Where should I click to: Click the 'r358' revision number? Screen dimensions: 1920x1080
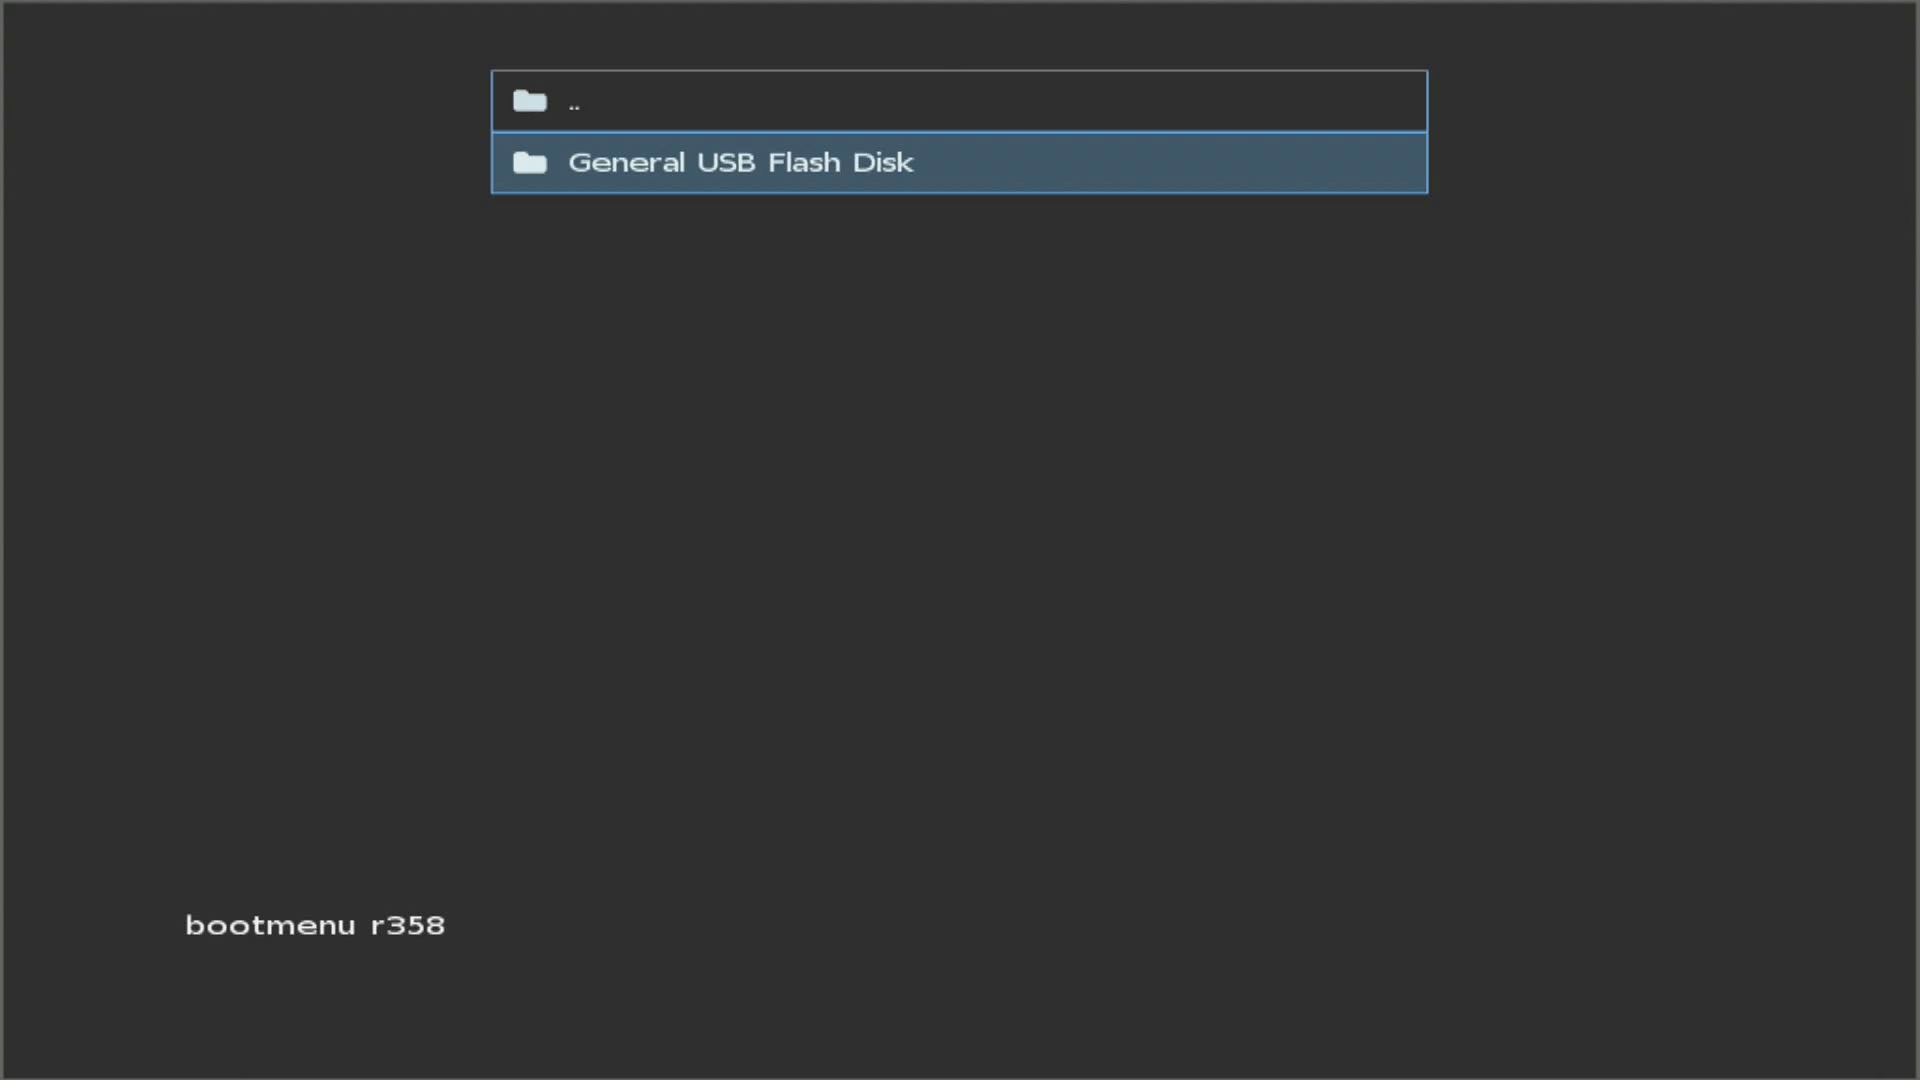tap(408, 925)
